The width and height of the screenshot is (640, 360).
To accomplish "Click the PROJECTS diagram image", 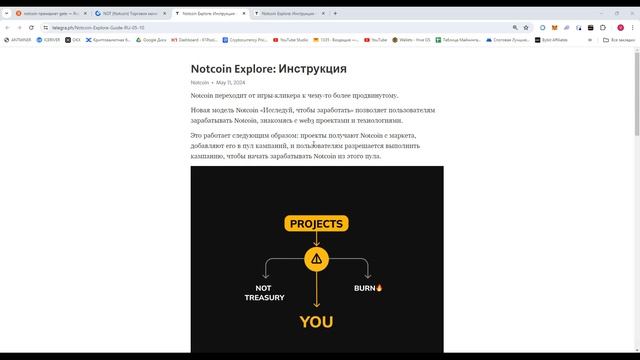I will click(317, 259).
